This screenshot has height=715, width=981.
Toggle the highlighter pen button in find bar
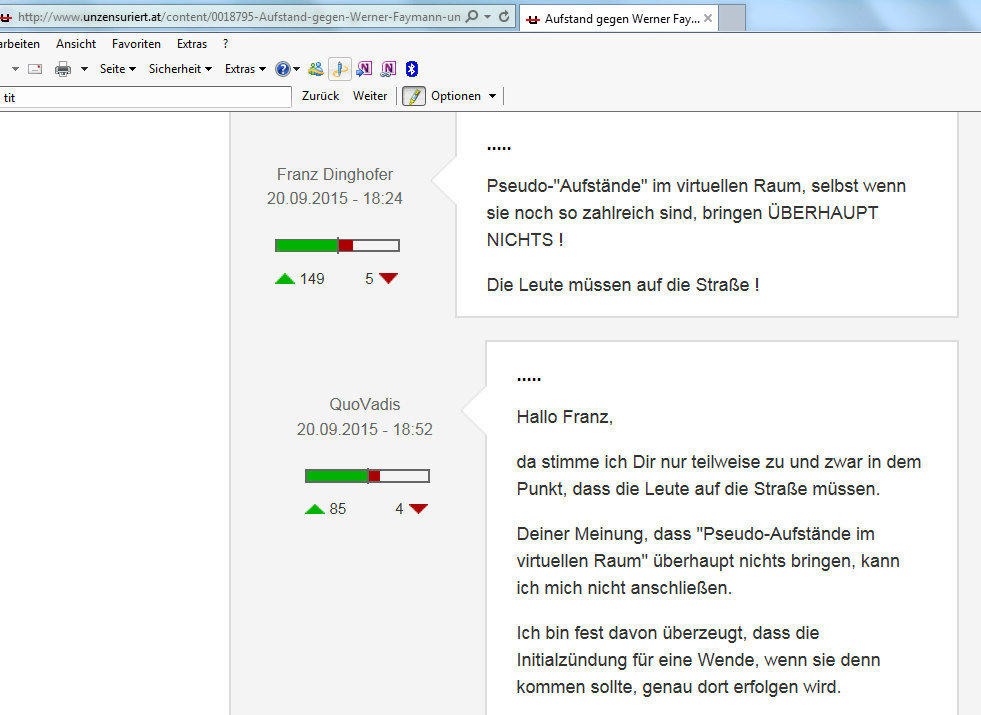point(414,96)
